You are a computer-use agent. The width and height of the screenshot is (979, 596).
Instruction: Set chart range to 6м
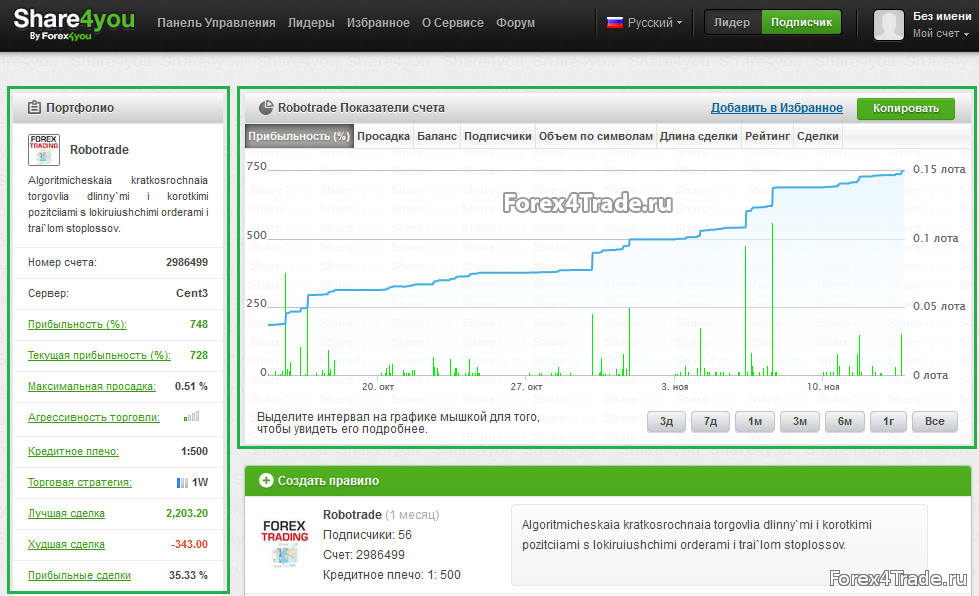point(845,422)
